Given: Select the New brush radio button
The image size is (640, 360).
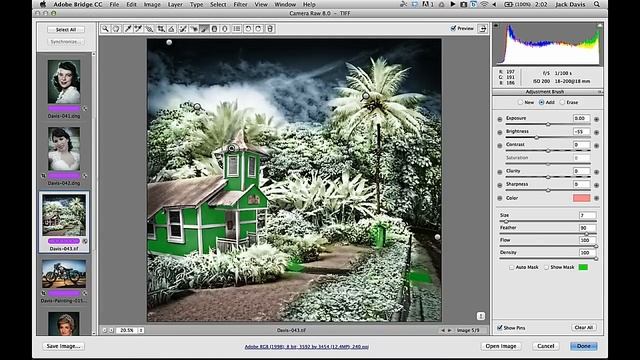Looking at the screenshot, I should [x=520, y=102].
